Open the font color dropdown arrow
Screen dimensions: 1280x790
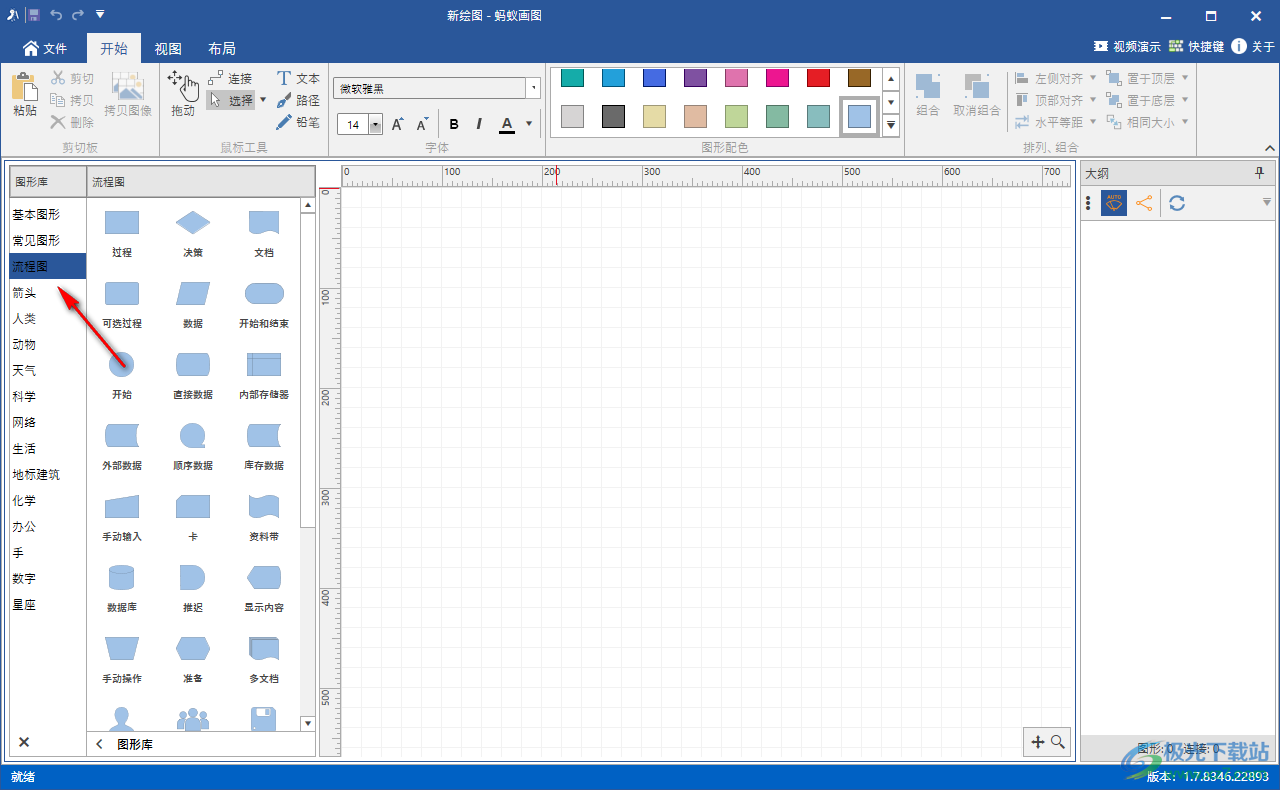529,125
